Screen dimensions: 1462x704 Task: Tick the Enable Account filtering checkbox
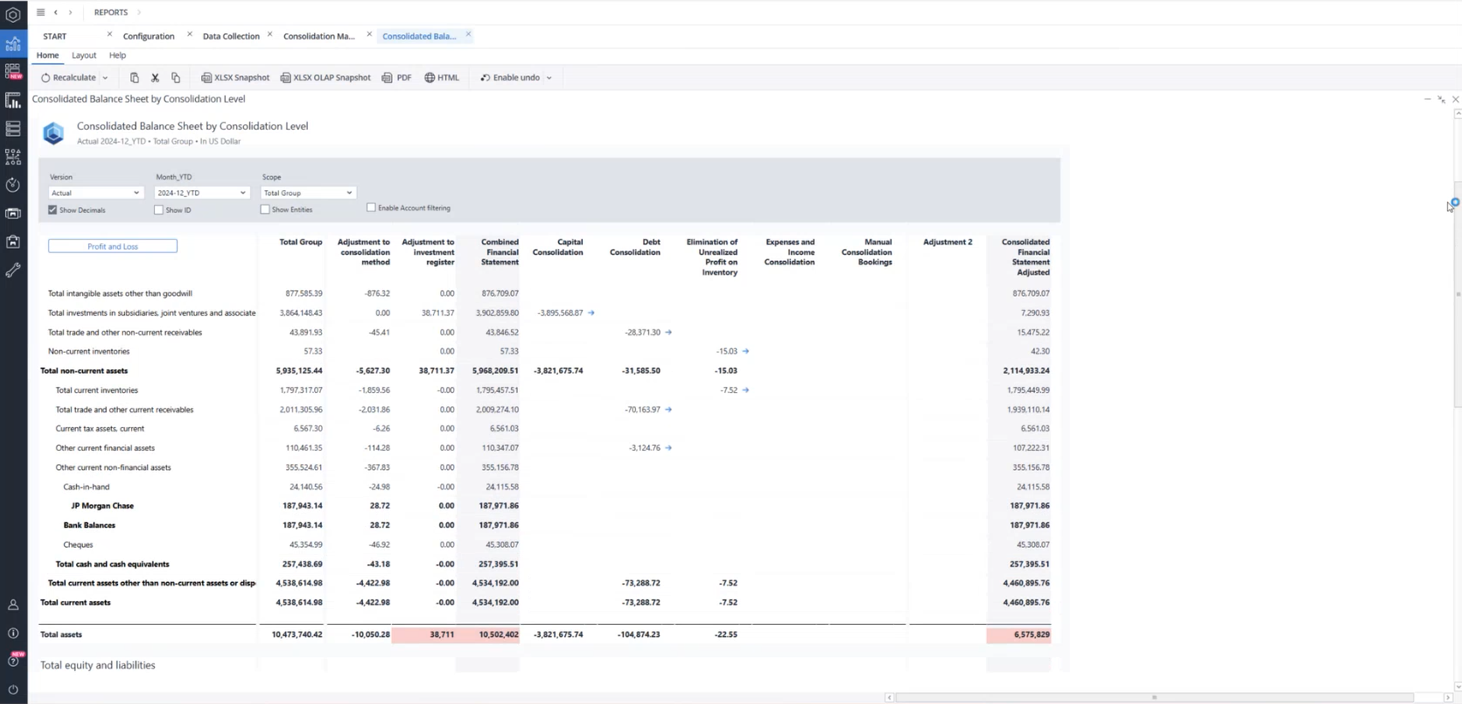pos(371,208)
